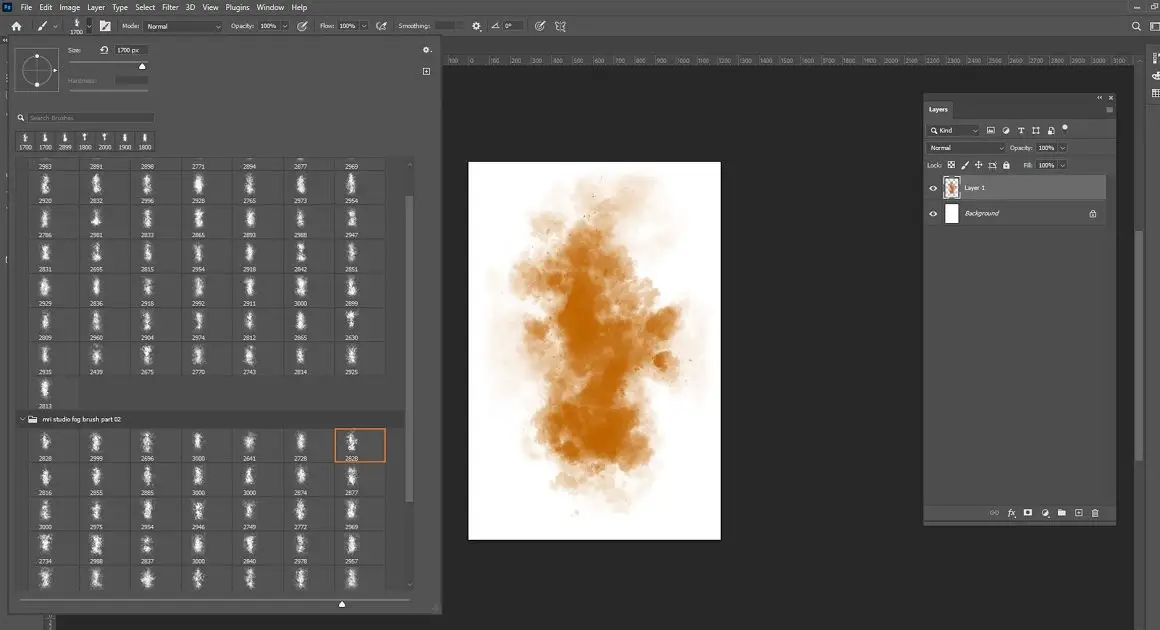The image size is (1160, 630).
Task: Prevent artboard auto-nesting lock icon
Action: [992, 165]
